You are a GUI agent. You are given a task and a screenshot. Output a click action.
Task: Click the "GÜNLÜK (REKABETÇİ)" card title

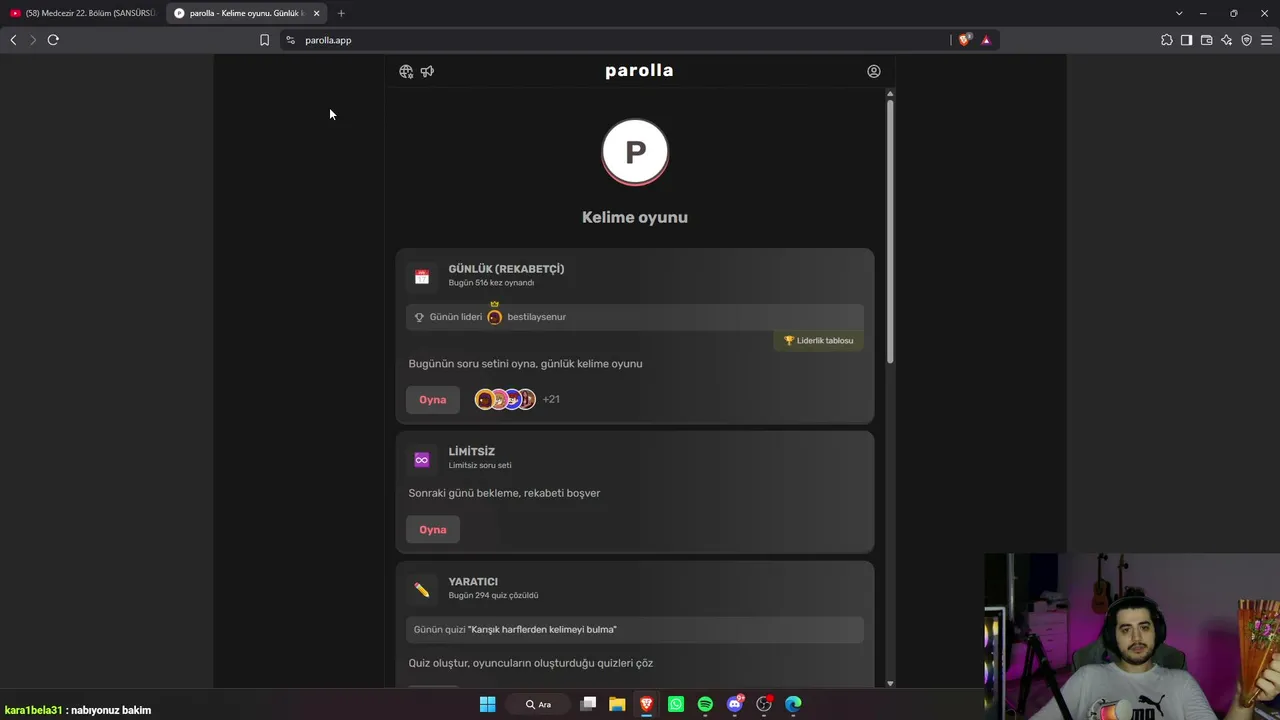506,269
